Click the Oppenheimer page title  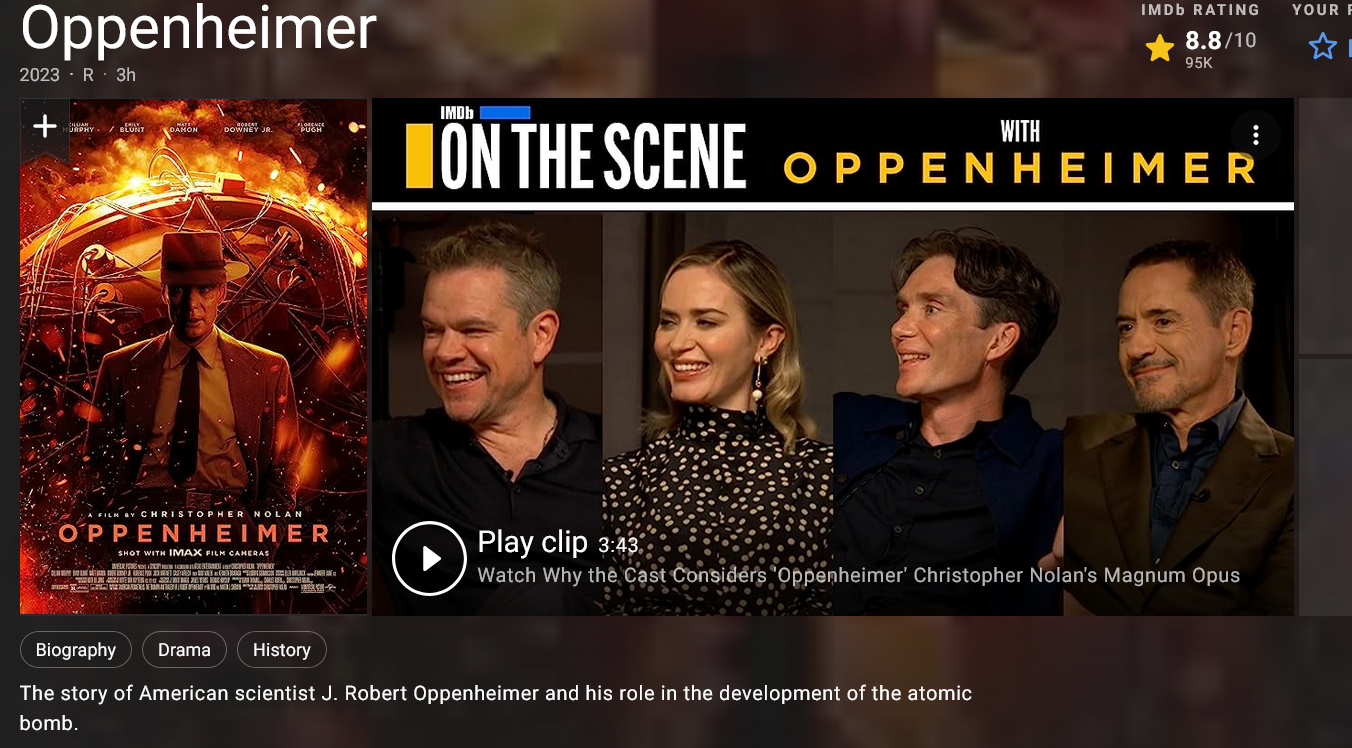198,28
